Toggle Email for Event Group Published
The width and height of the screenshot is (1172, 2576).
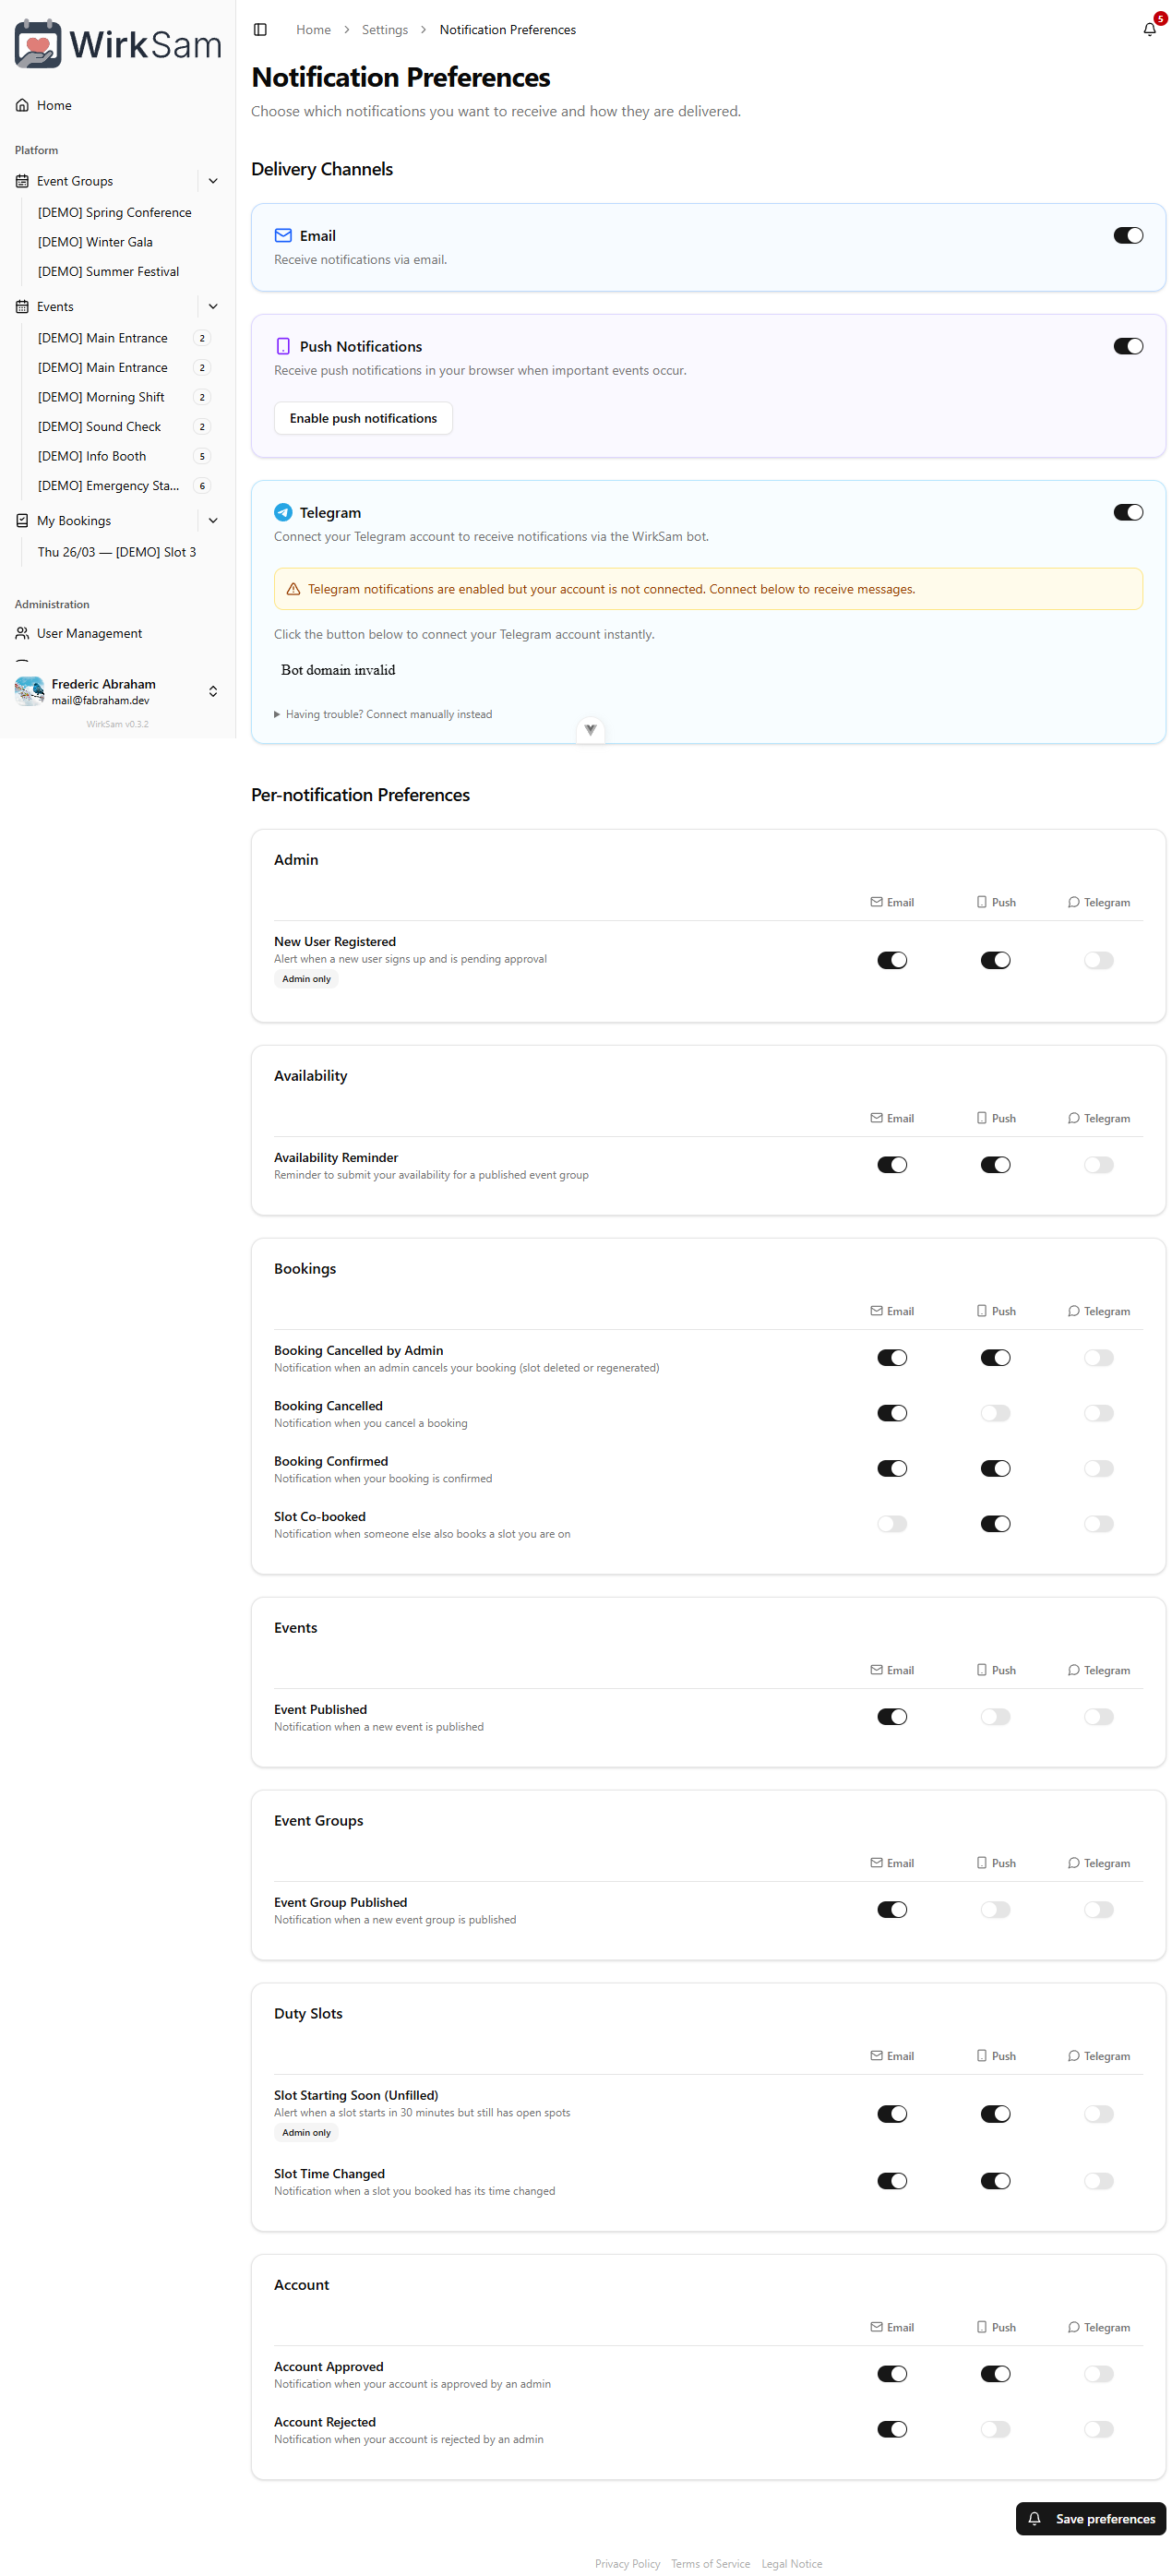(x=893, y=1911)
